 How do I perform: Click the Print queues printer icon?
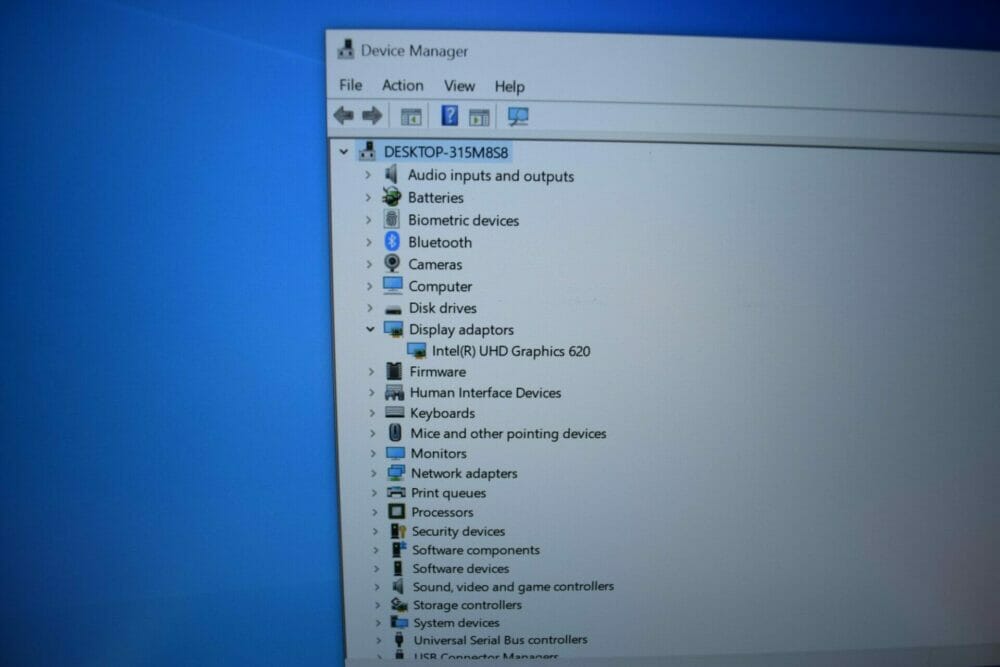coord(396,492)
